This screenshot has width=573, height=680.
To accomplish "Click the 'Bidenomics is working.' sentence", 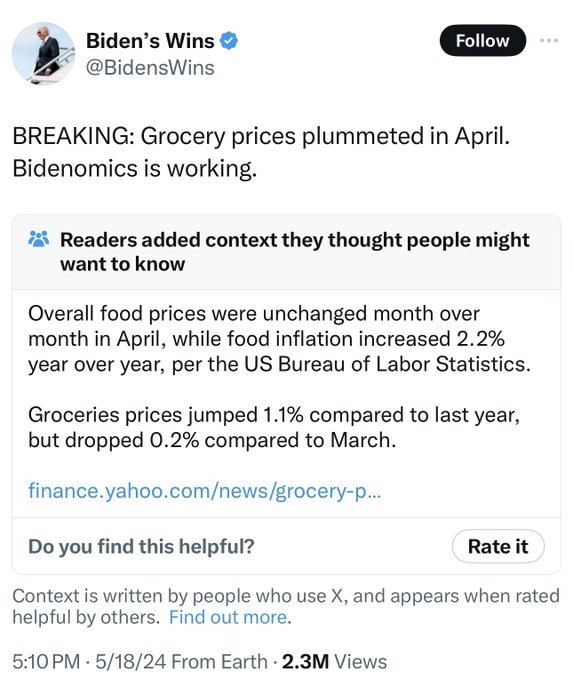I will tap(134, 169).
